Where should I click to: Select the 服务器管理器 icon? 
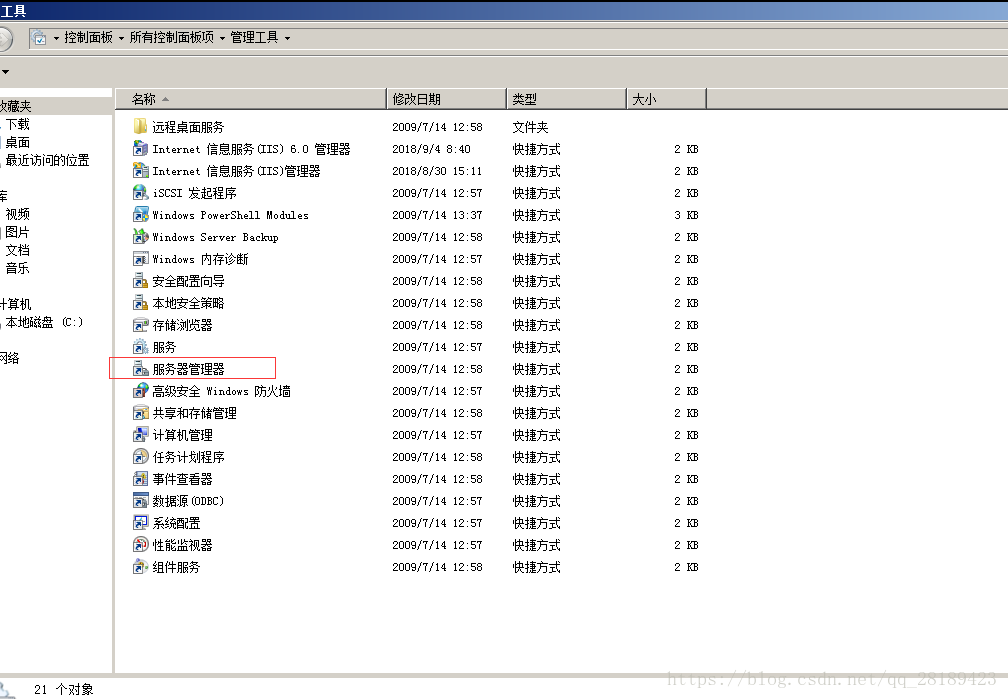(140, 368)
